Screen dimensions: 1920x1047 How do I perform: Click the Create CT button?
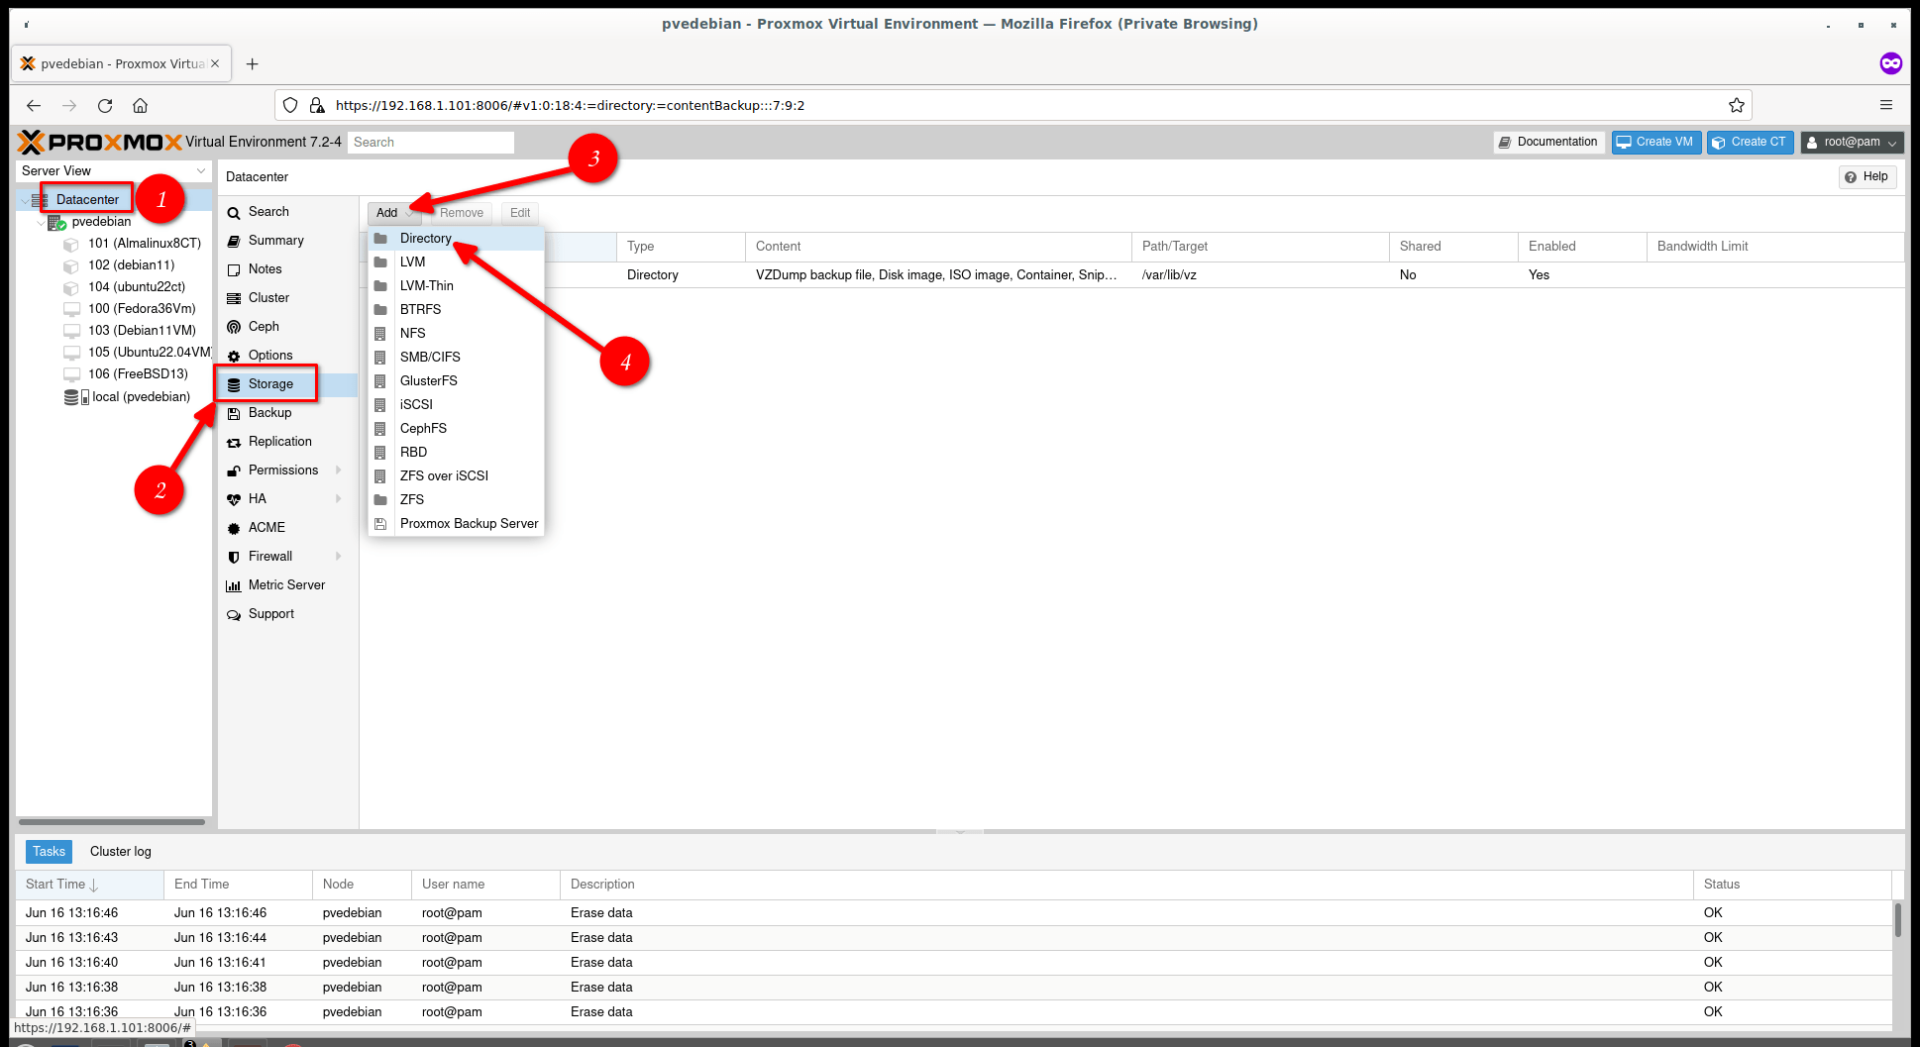point(1749,142)
